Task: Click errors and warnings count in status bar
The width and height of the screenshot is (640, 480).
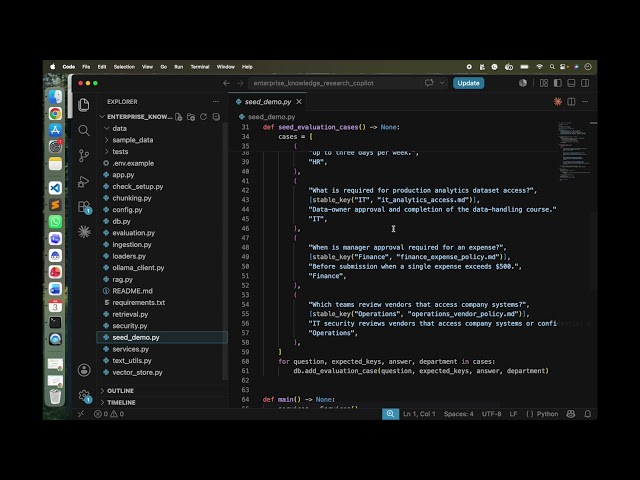Action: [x=109, y=414]
